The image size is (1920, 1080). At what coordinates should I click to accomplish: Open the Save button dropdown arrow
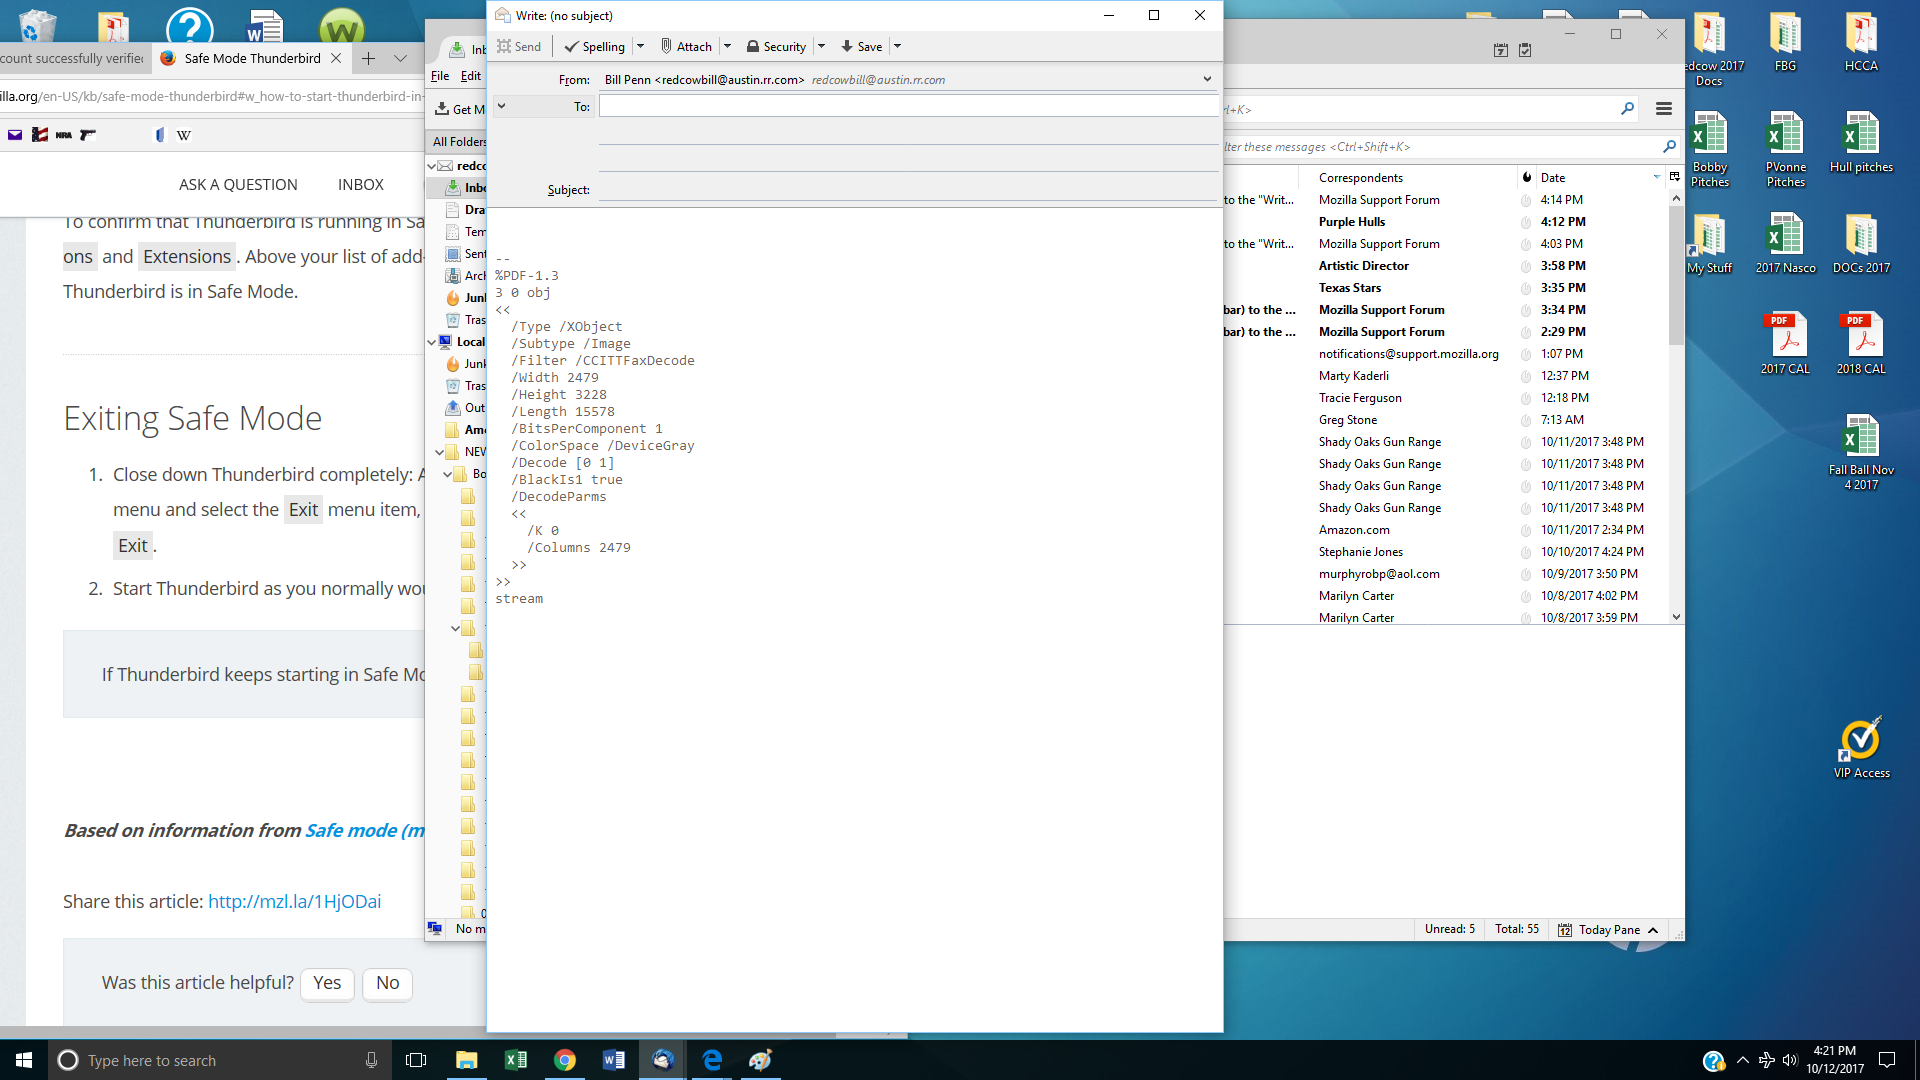pyautogui.click(x=897, y=46)
